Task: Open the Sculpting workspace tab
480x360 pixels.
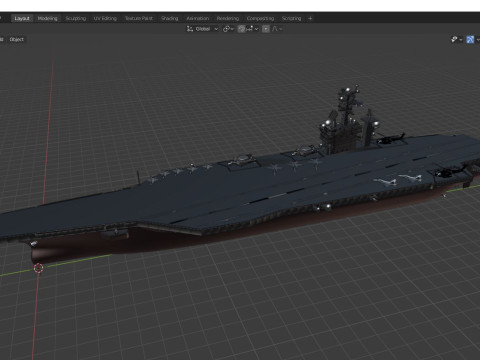Action: [76, 18]
